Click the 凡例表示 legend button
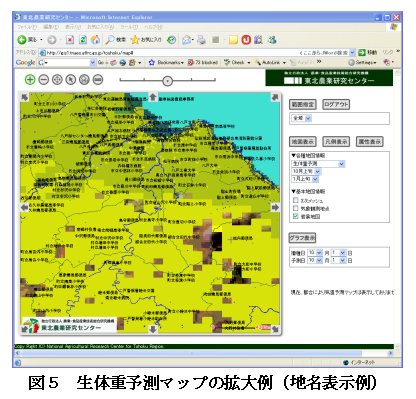This screenshot has width=416, height=399. coord(336,142)
